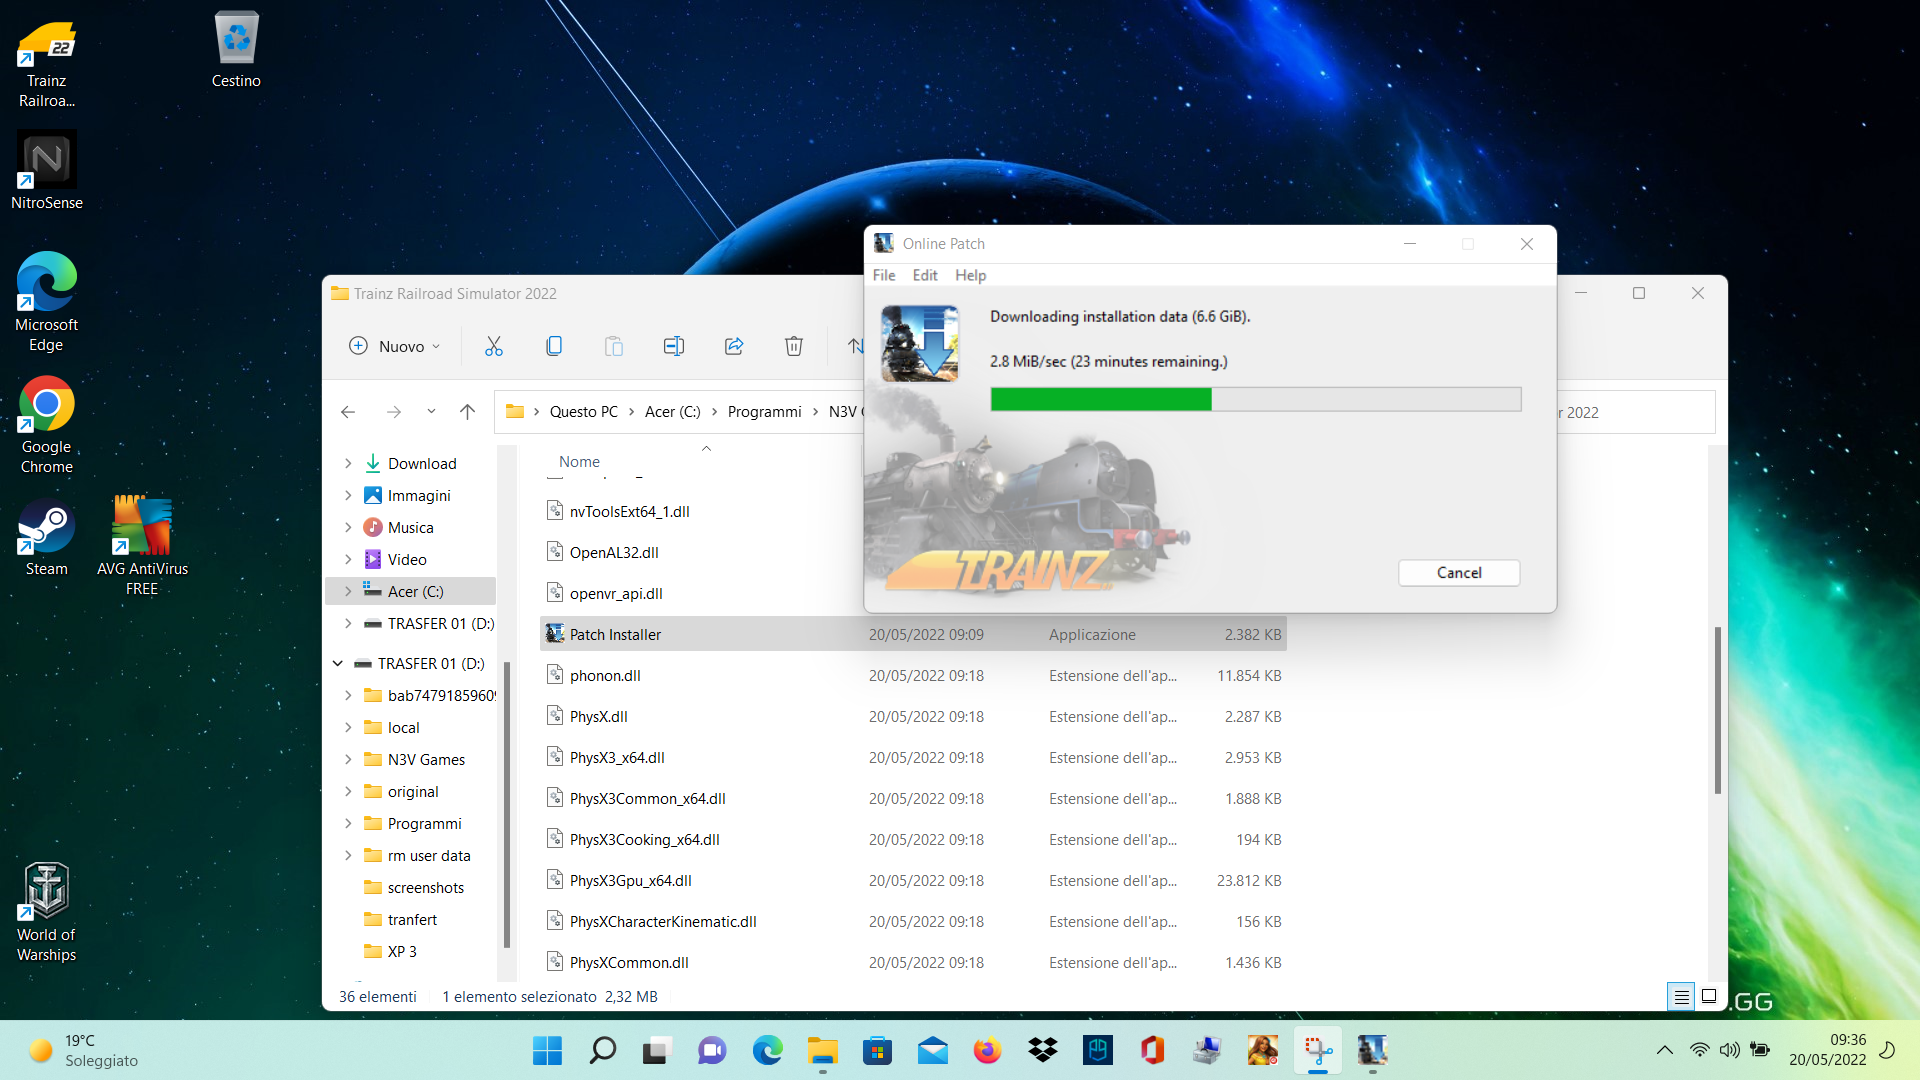The width and height of the screenshot is (1920, 1080).
Task: Open the File menu in Online Patch
Action: click(x=884, y=276)
